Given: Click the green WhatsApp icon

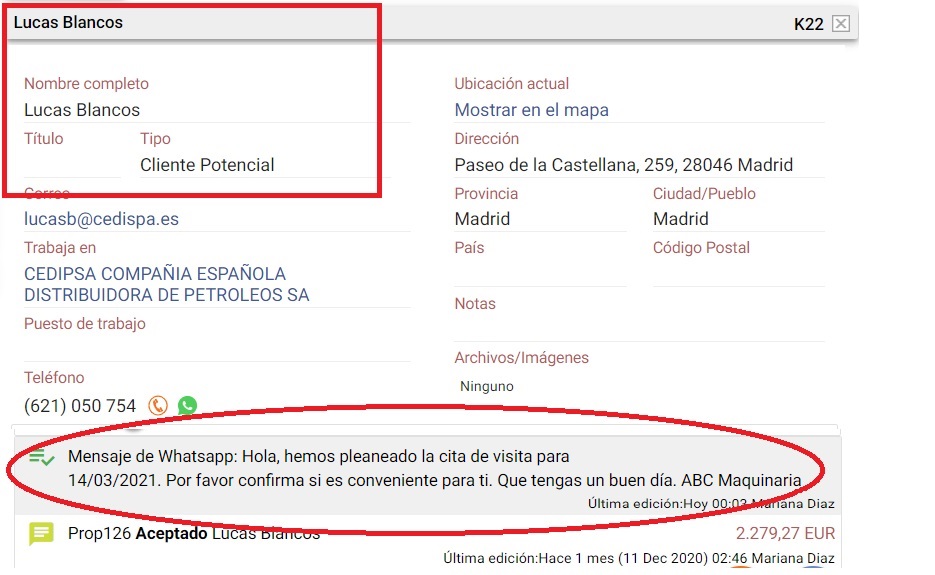Looking at the screenshot, I should (x=187, y=406).
